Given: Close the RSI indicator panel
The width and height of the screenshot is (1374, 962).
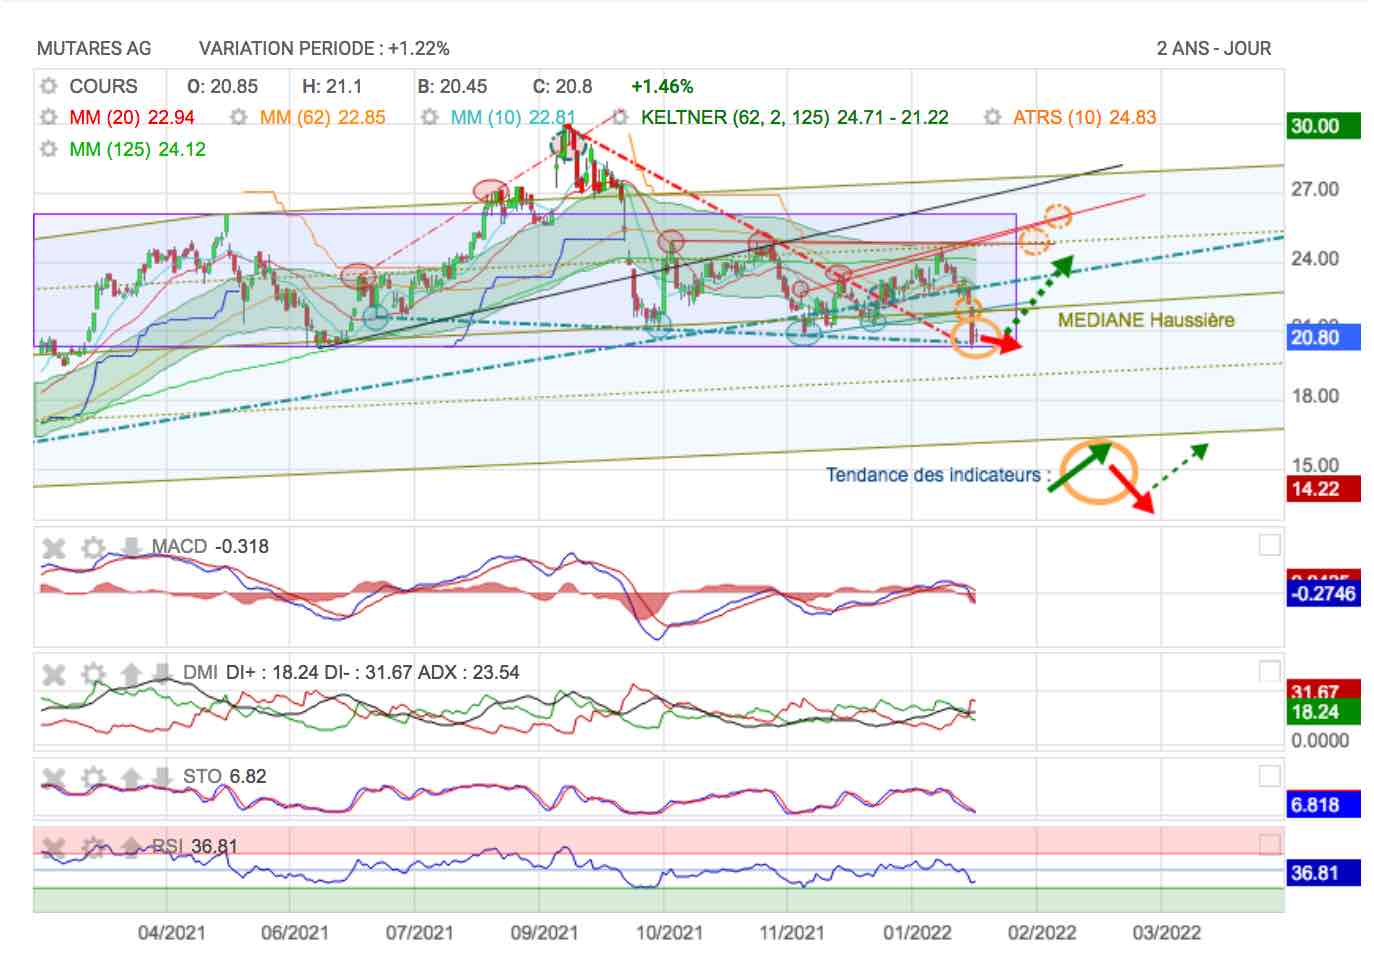Looking at the screenshot, I should point(54,847).
